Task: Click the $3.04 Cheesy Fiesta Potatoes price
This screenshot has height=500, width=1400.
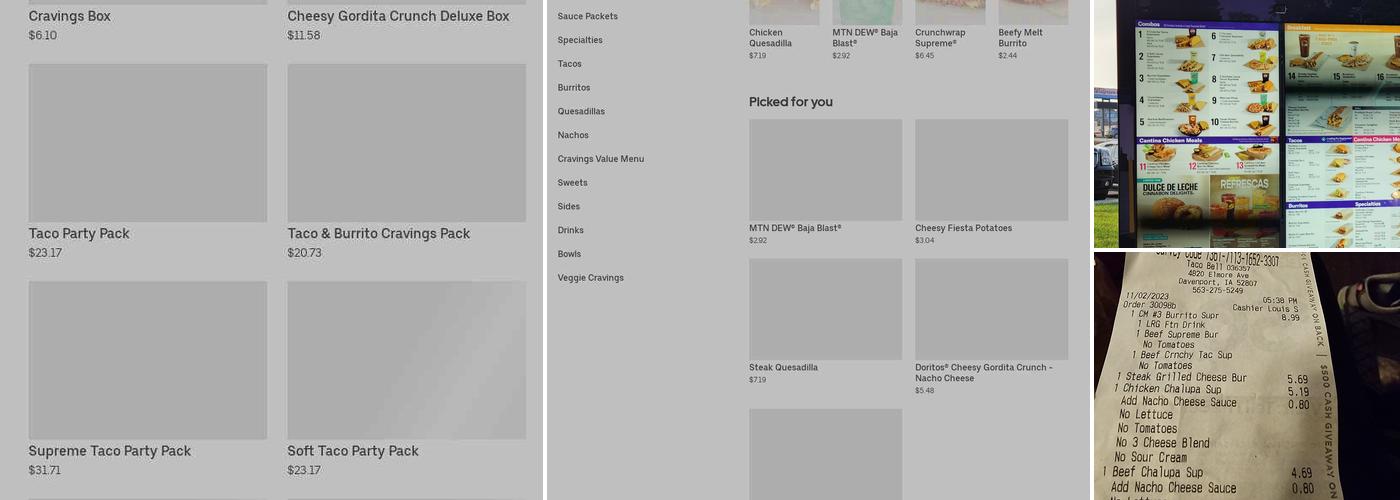Action: click(x=925, y=241)
